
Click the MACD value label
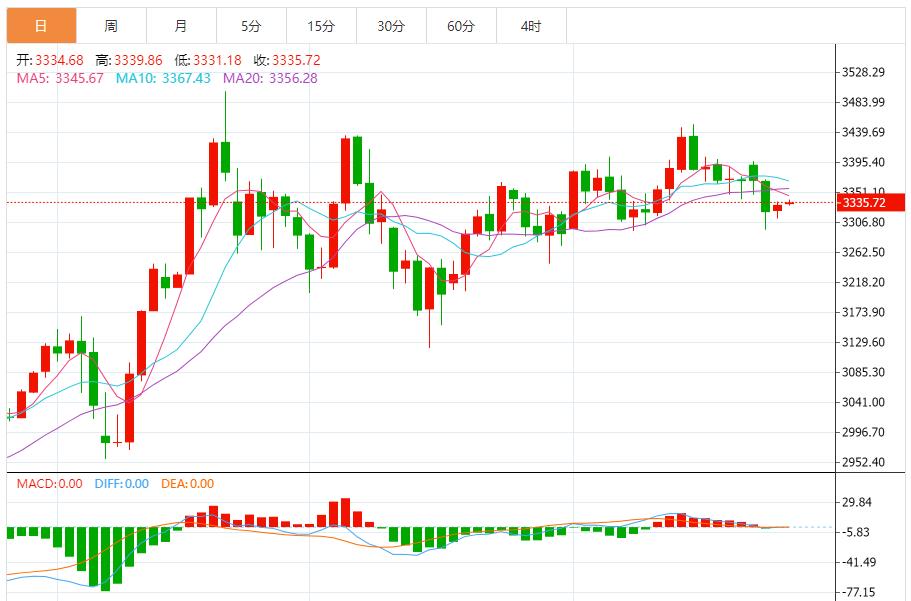pyautogui.click(x=49, y=484)
